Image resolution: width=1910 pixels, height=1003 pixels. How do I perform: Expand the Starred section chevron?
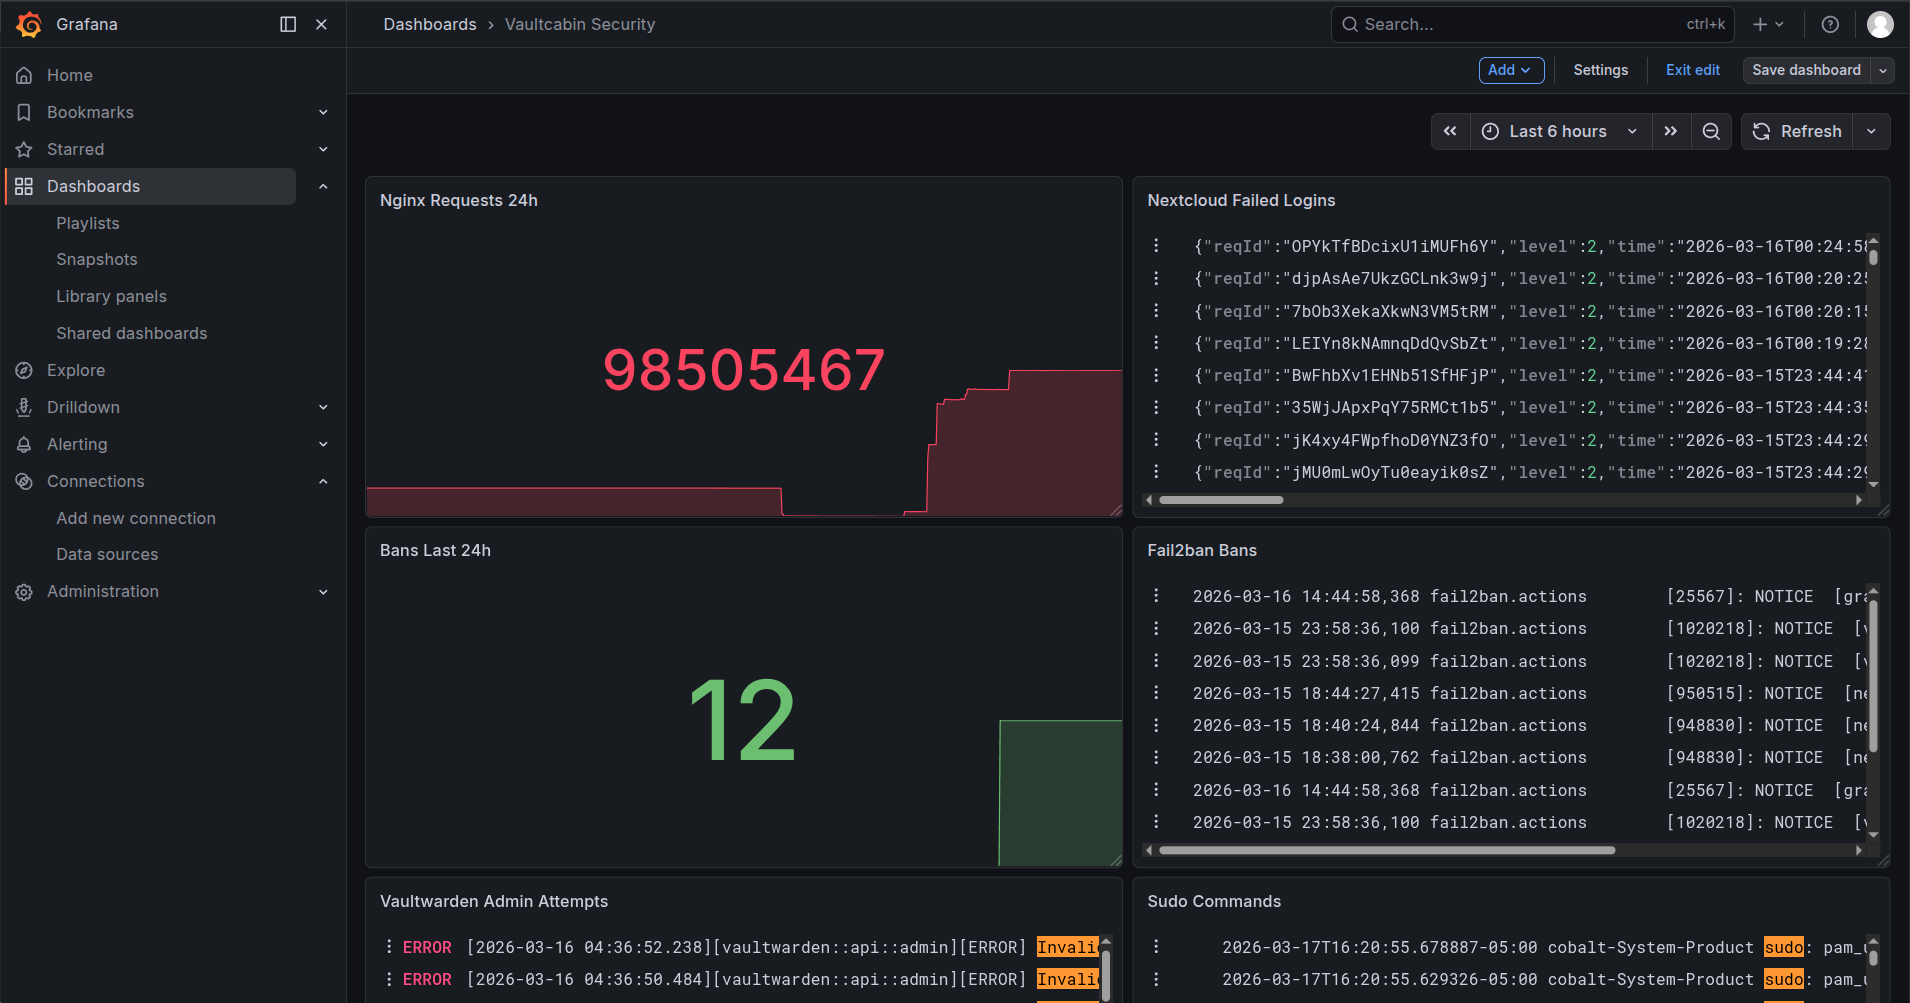click(x=323, y=149)
